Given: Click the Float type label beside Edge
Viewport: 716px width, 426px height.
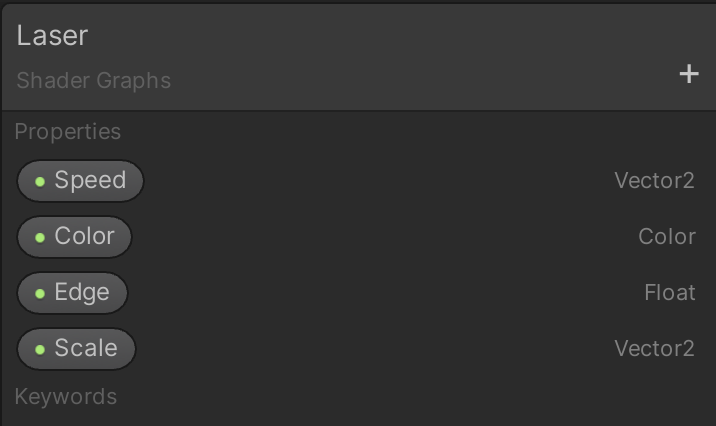Looking at the screenshot, I should (x=670, y=293).
